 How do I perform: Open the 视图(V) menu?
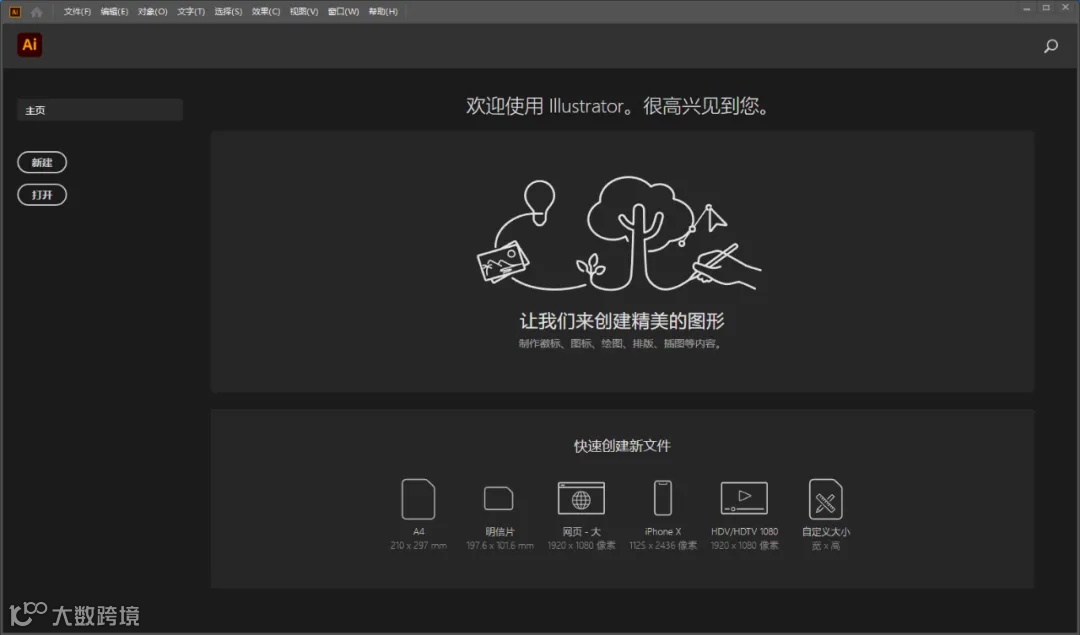pos(304,12)
